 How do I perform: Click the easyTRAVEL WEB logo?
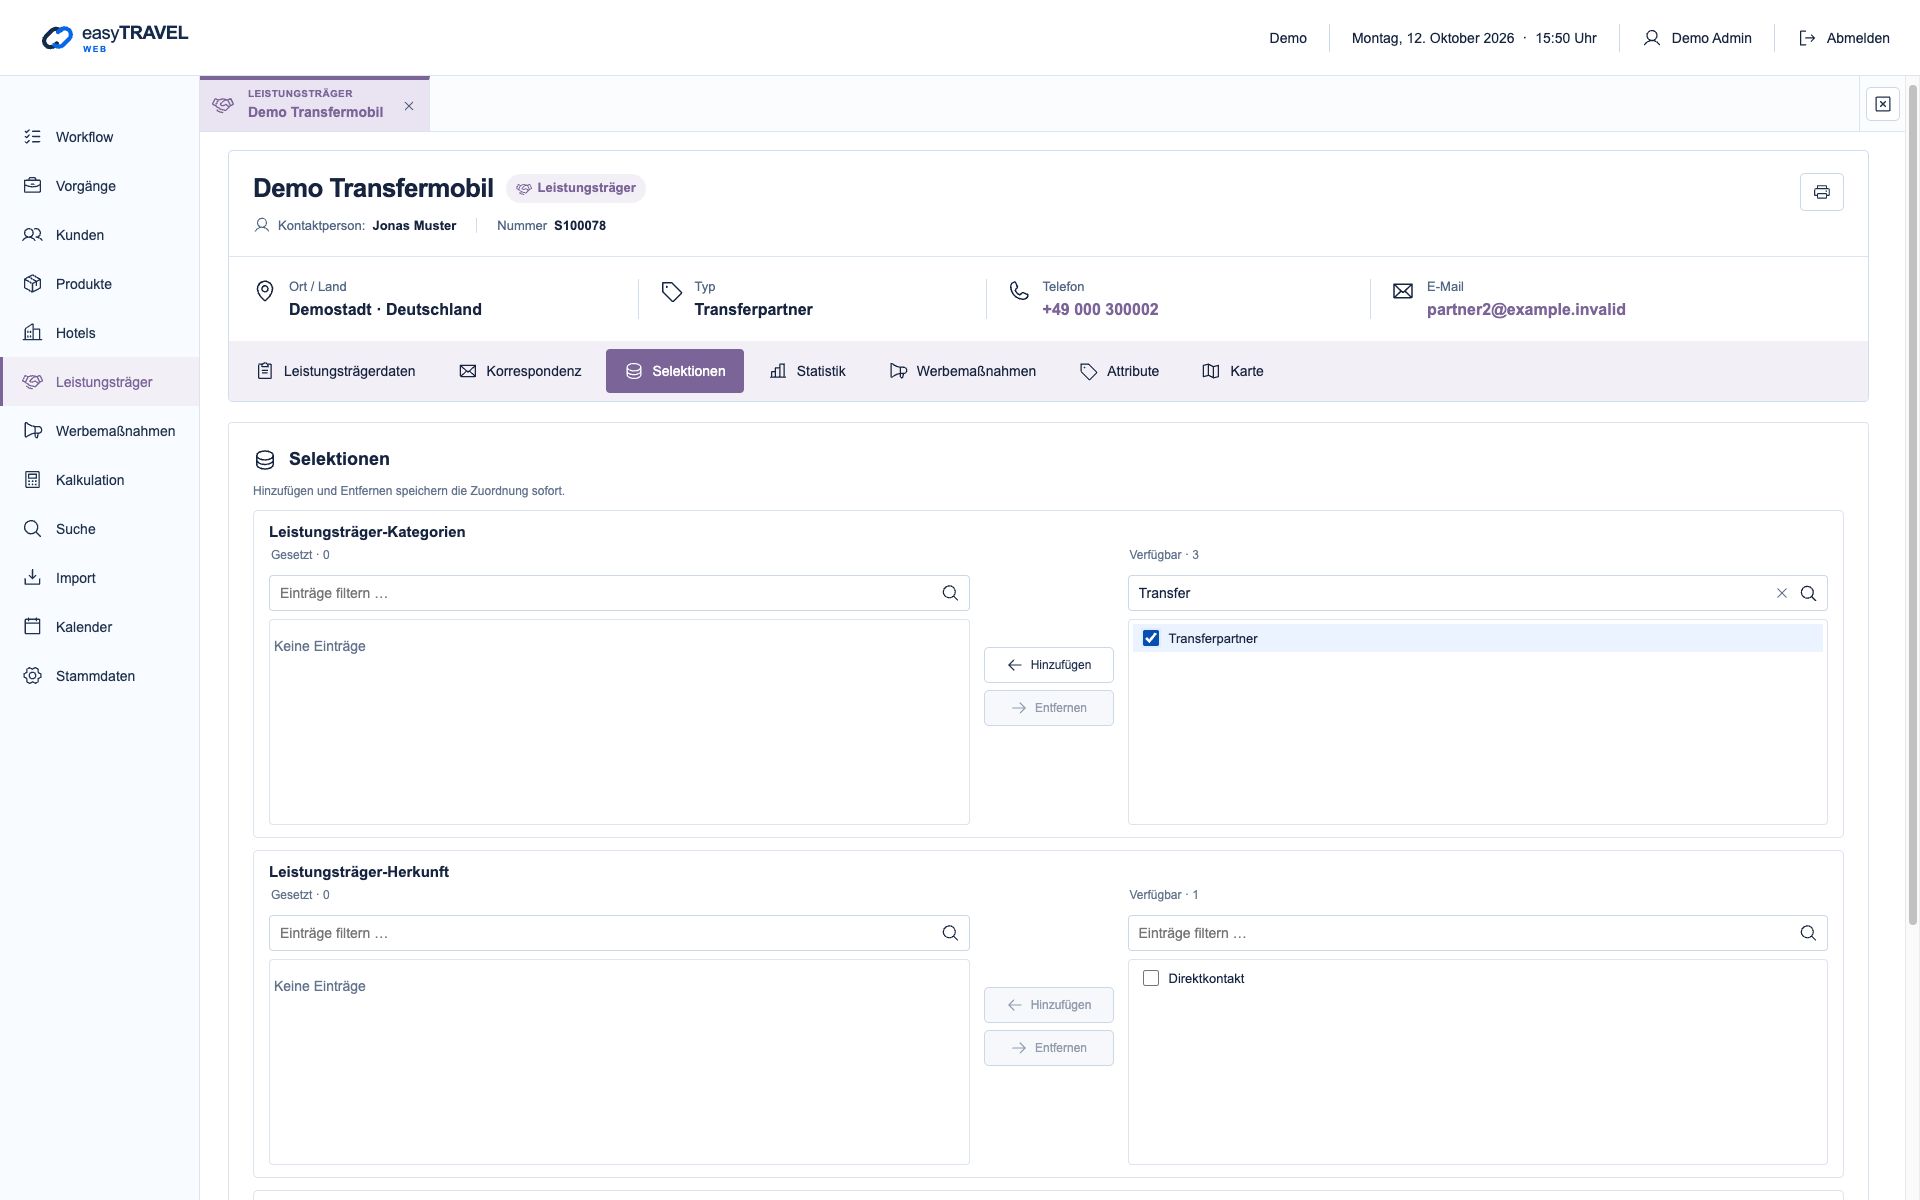point(115,38)
